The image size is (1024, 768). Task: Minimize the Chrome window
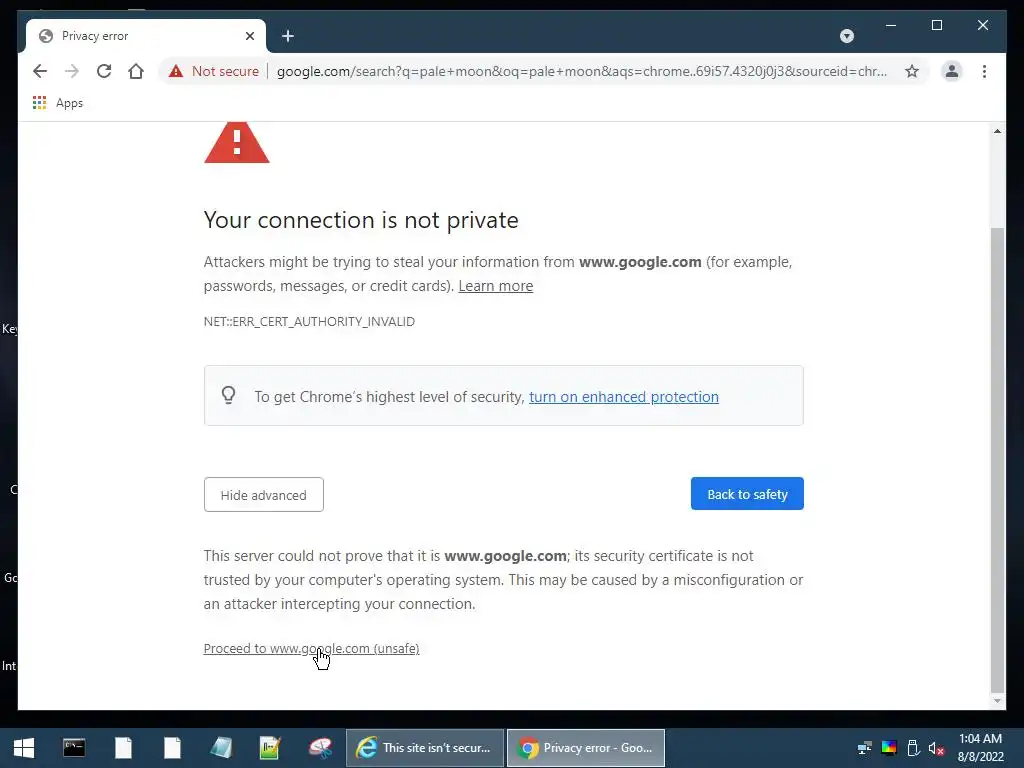click(891, 25)
